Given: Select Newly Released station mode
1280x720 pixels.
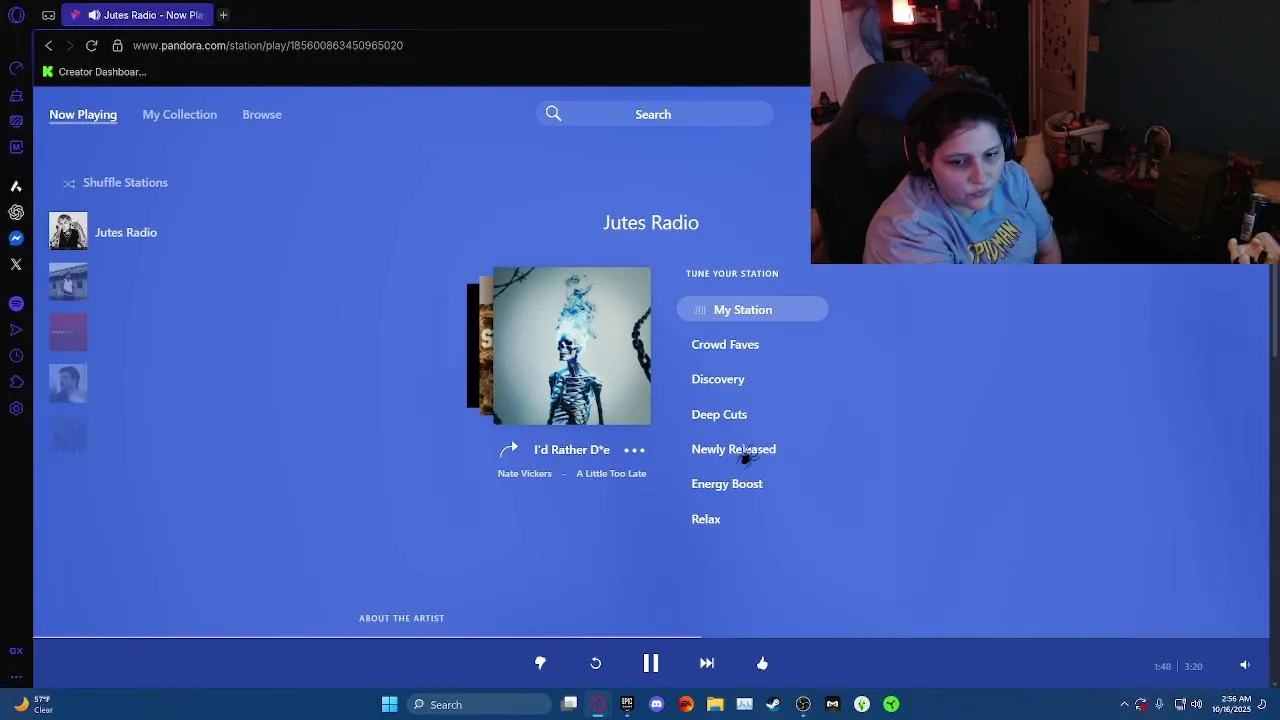Looking at the screenshot, I should [733, 449].
